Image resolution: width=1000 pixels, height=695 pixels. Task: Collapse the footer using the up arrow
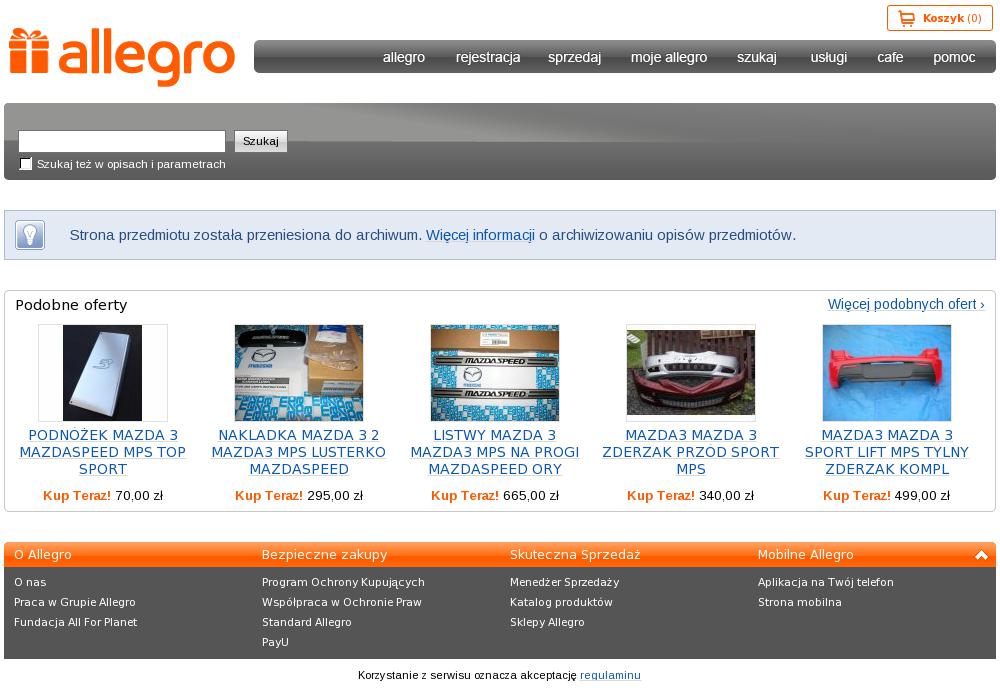(x=982, y=555)
